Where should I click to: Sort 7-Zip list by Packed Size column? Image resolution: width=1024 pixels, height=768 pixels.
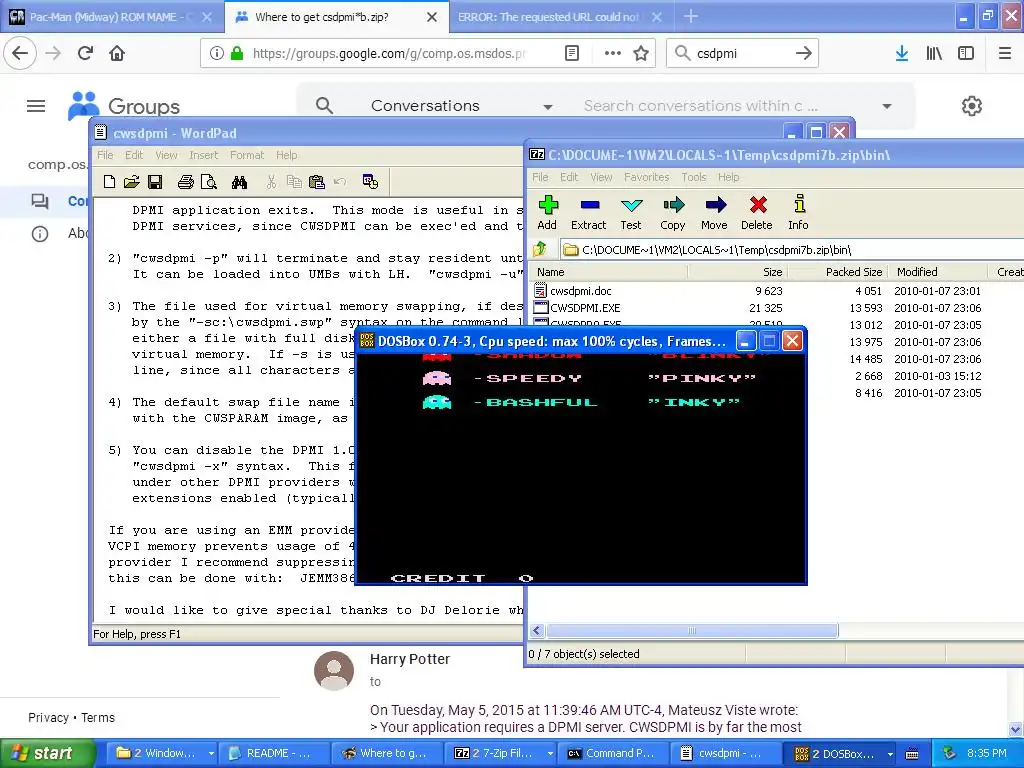point(853,272)
